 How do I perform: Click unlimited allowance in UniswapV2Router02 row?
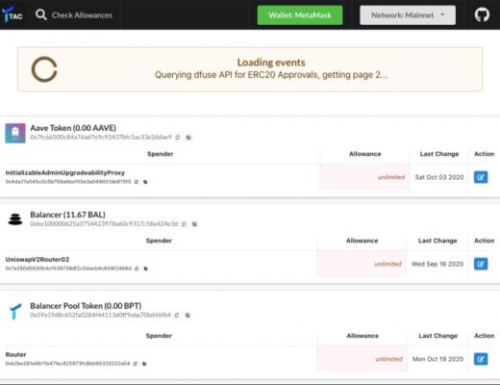pos(388,264)
